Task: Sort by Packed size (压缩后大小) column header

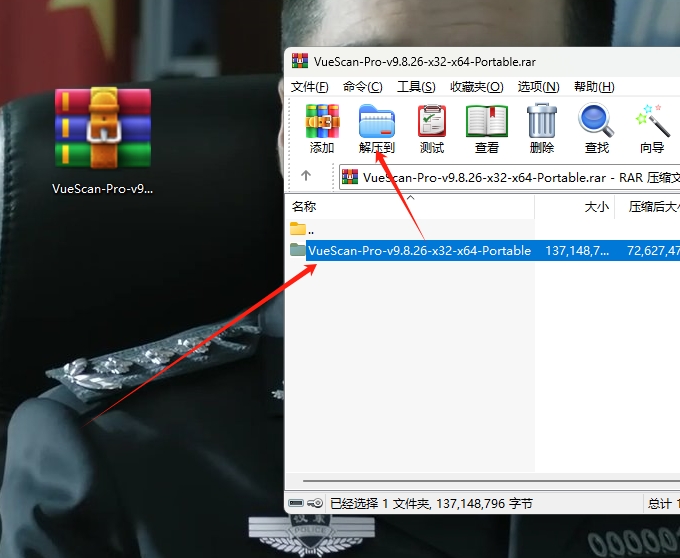Action: coord(648,207)
